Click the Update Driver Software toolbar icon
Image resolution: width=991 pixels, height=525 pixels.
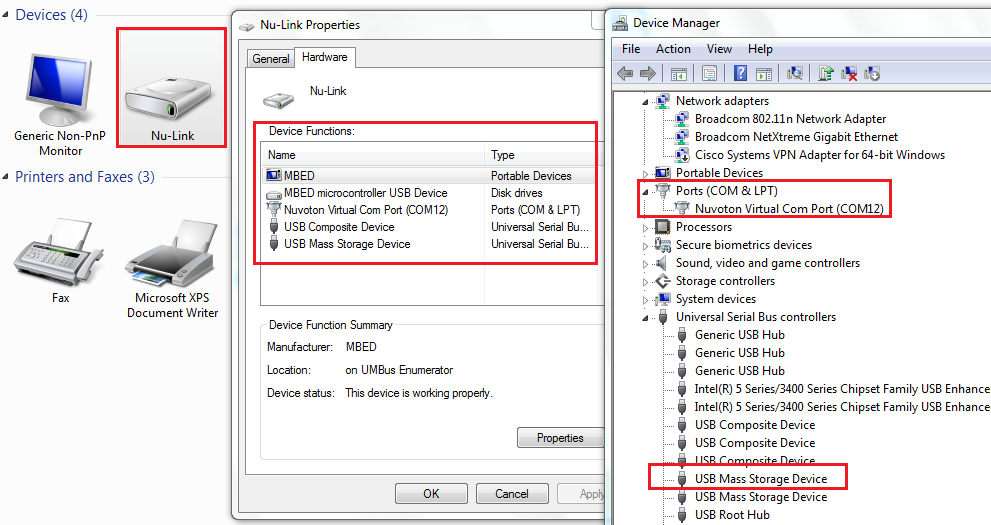826,73
